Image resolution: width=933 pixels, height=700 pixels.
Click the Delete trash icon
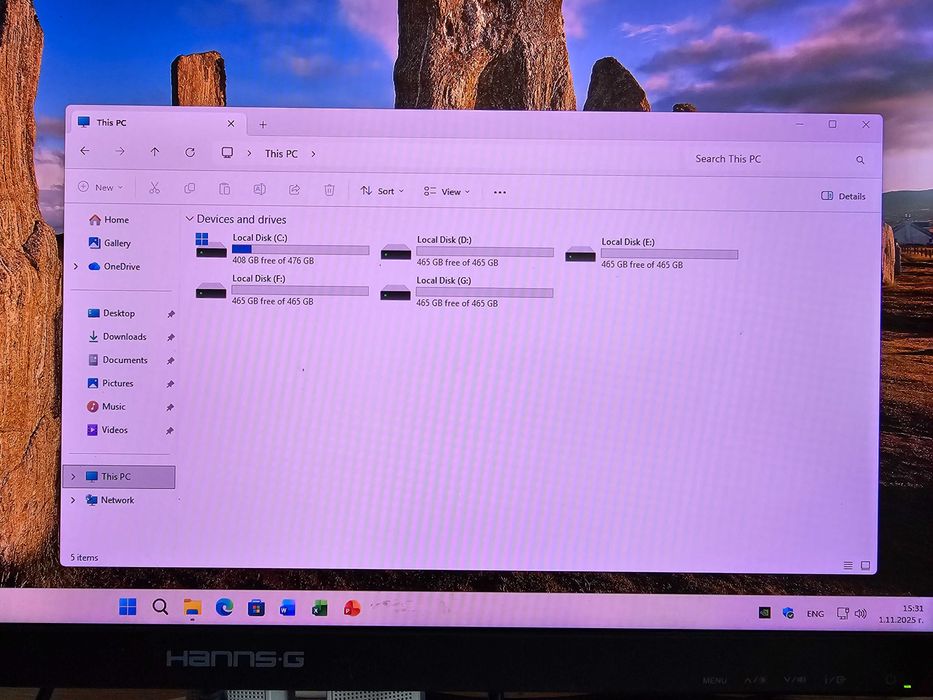point(329,190)
